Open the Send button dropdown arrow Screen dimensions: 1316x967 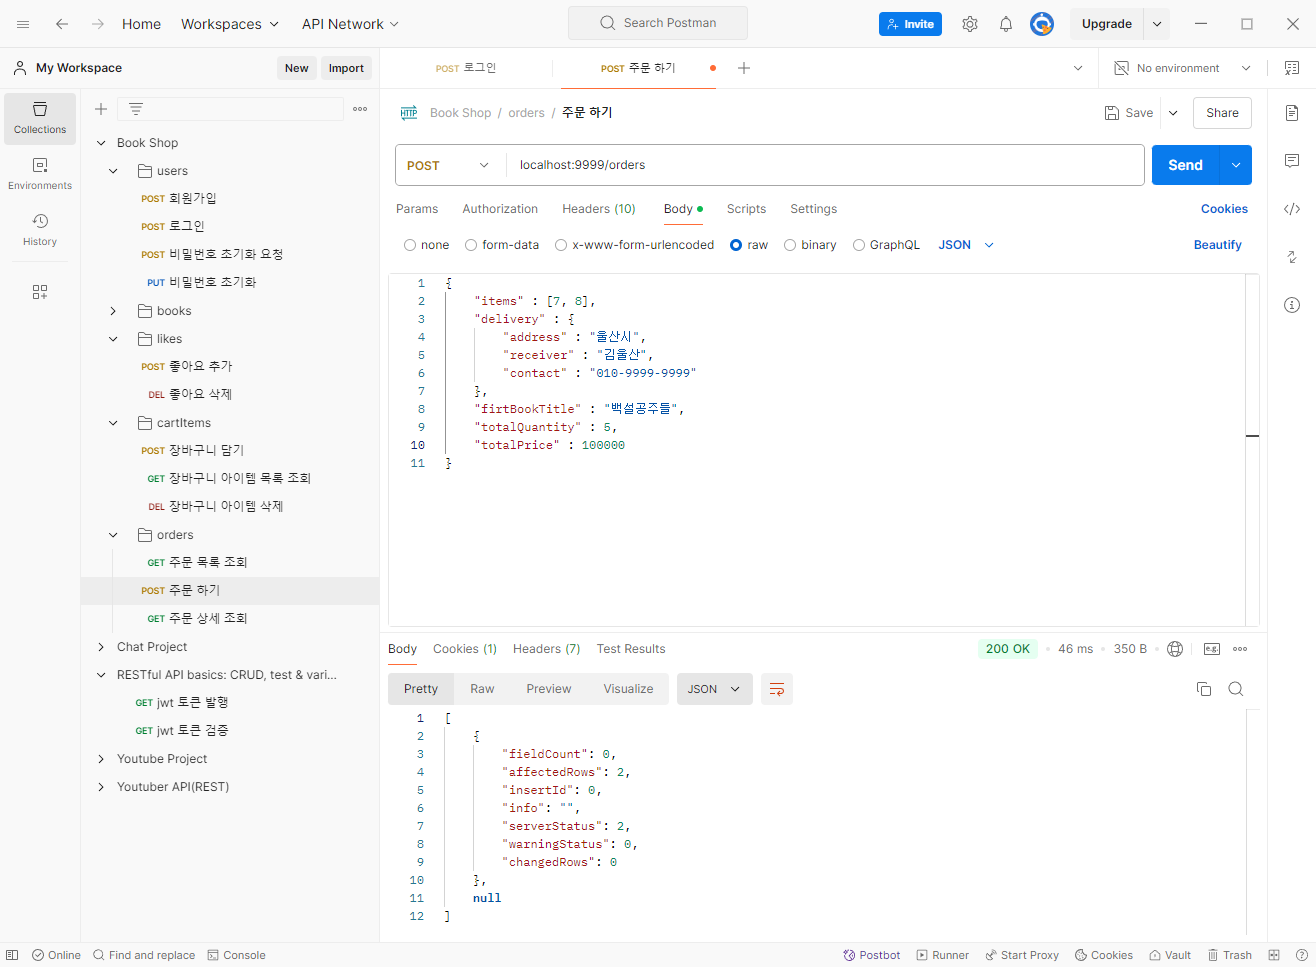pos(1236,165)
